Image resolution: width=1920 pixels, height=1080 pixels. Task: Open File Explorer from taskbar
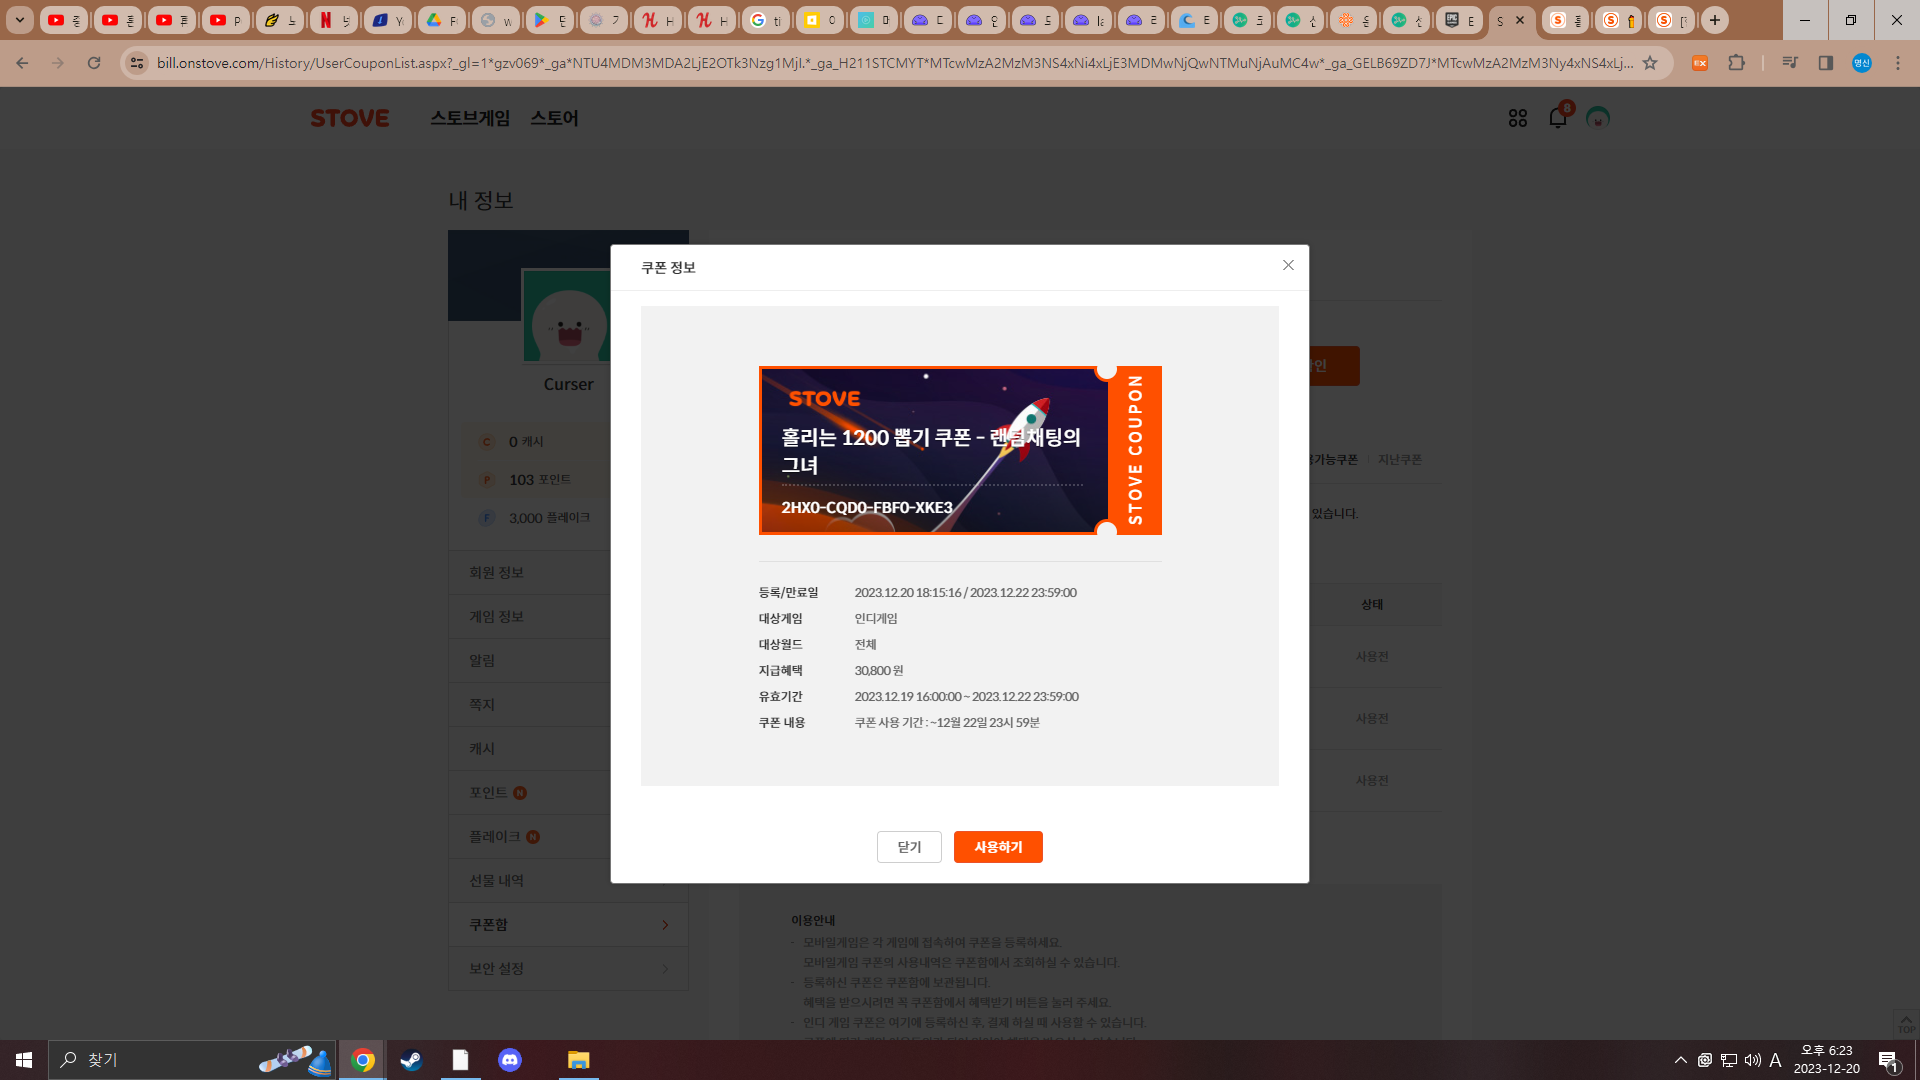point(578,1060)
